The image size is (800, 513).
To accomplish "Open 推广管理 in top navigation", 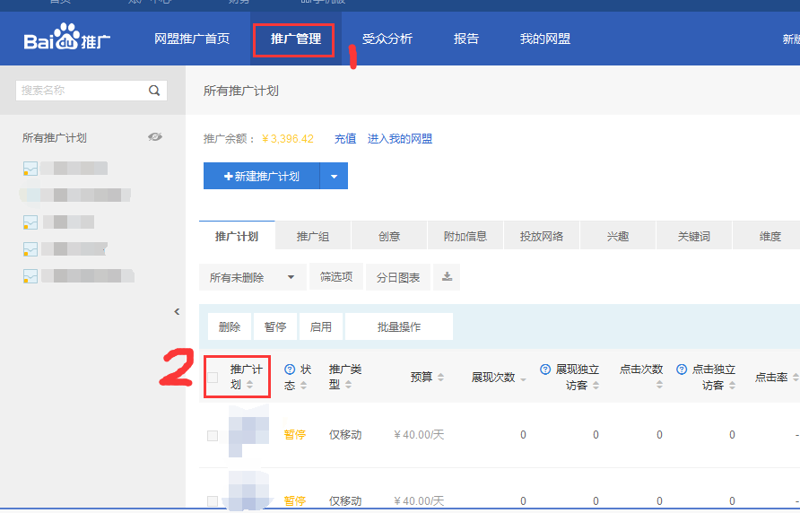I will [295, 38].
